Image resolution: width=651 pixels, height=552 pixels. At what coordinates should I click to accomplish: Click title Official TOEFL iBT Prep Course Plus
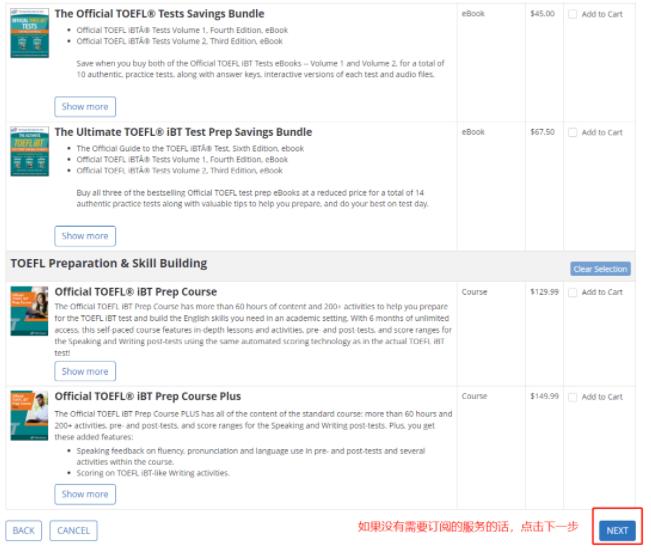(x=148, y=396)
